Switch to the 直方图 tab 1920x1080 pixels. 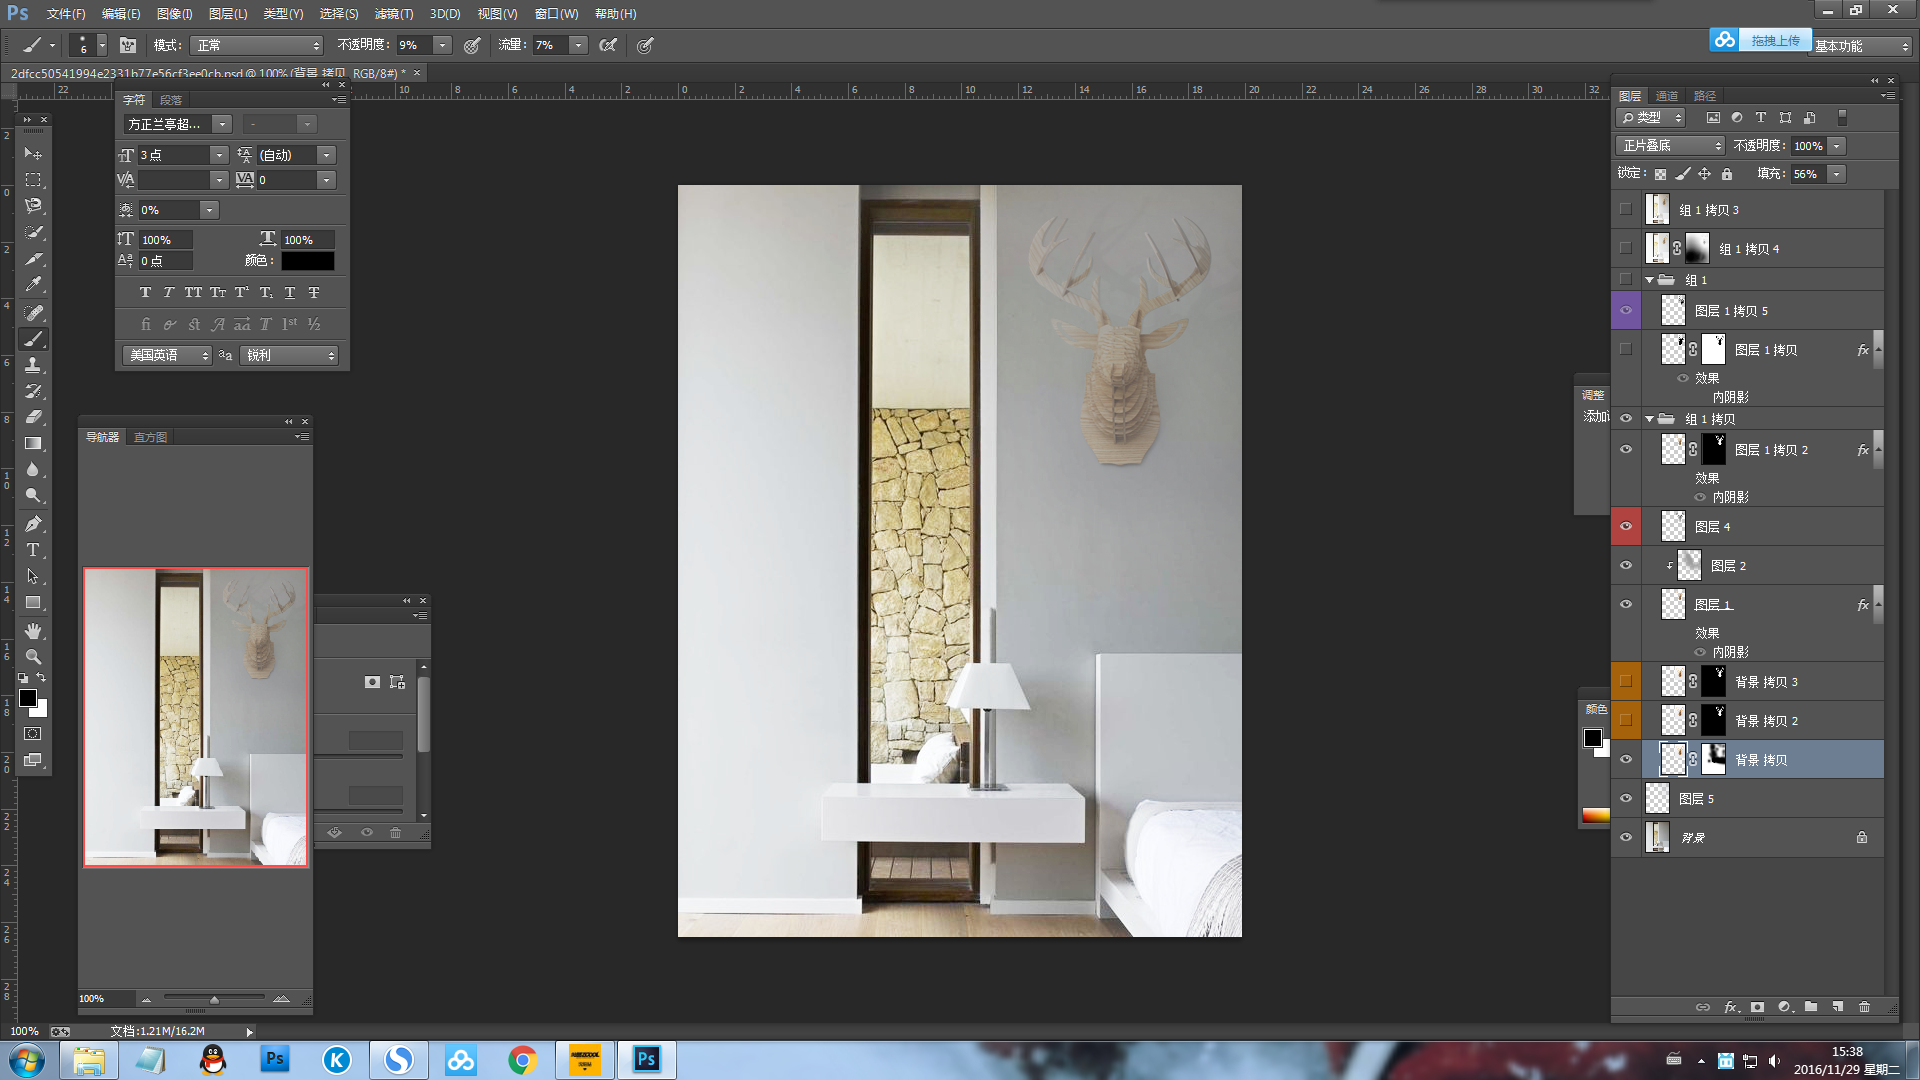pyautogui.click(x=150, y=437)
